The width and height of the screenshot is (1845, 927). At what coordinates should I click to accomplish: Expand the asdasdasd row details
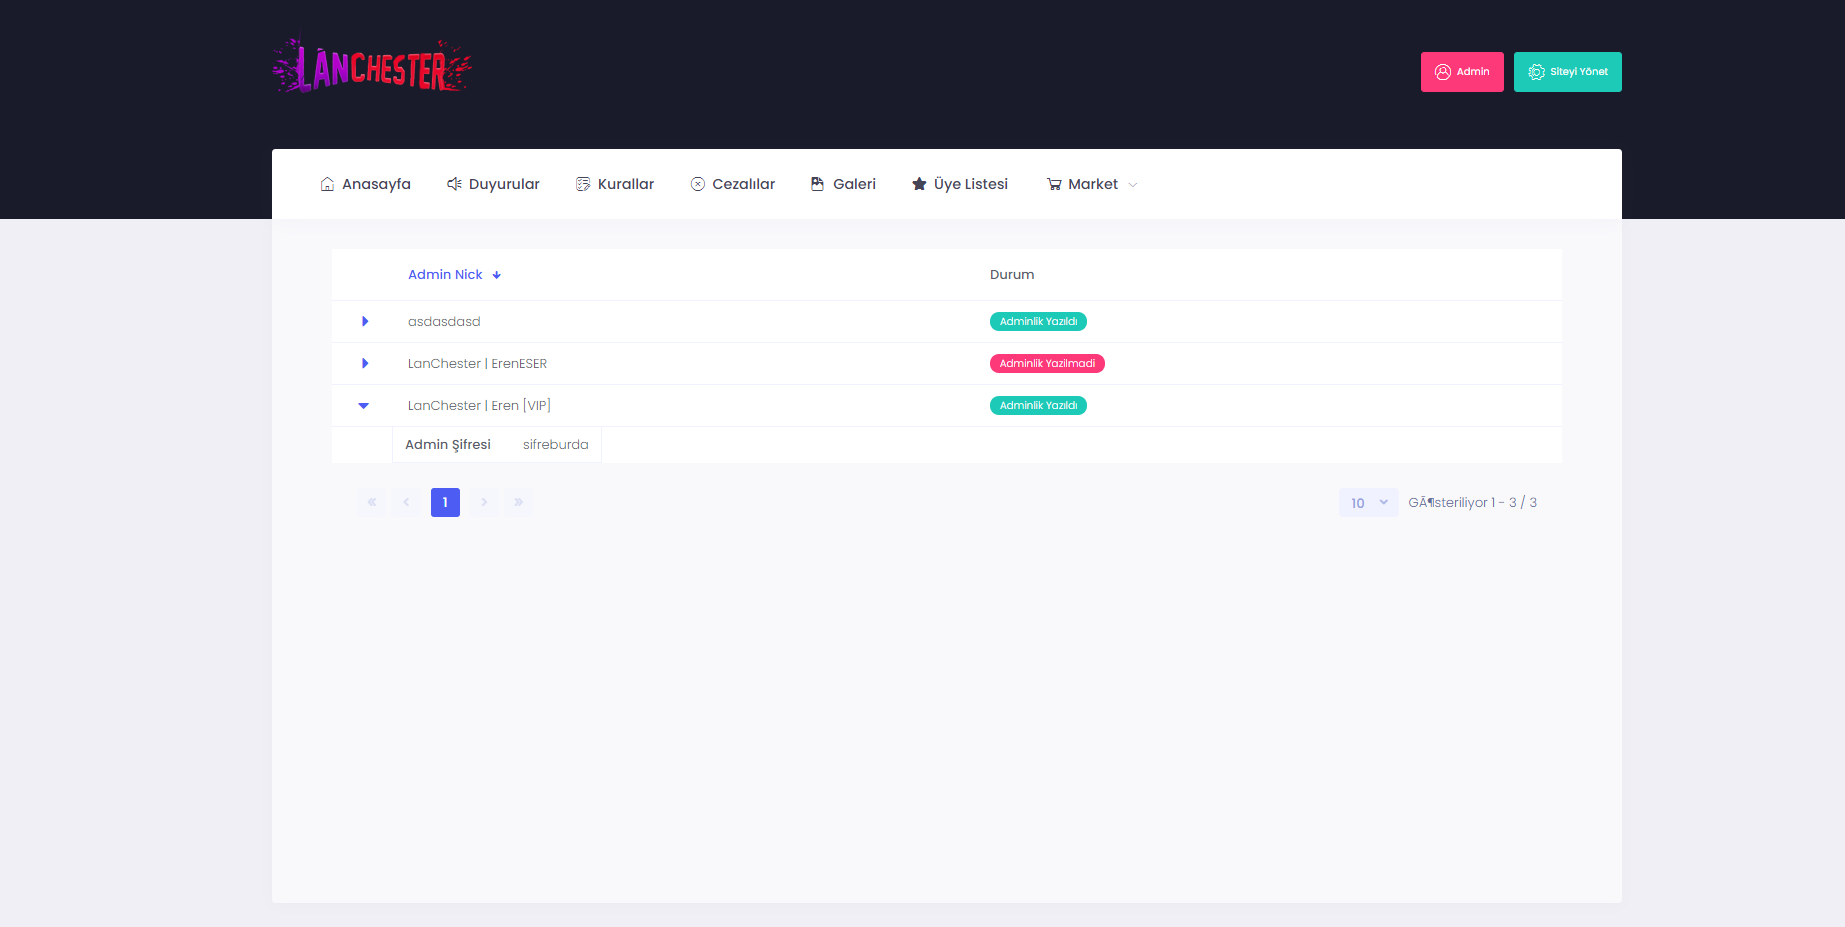(365, 321)
